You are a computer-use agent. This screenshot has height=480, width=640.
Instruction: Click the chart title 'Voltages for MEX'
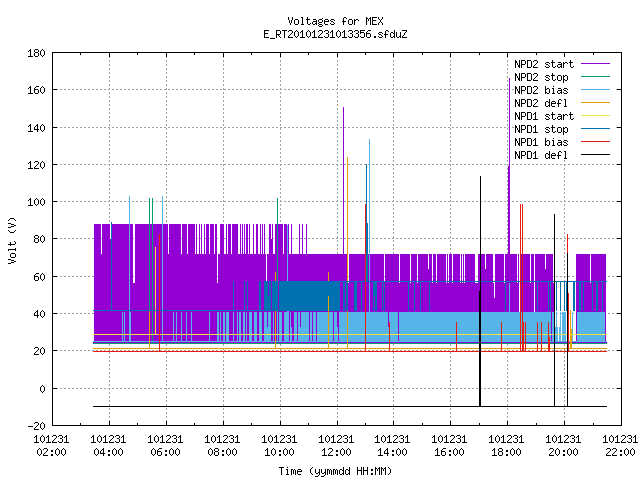coord(335,21)
